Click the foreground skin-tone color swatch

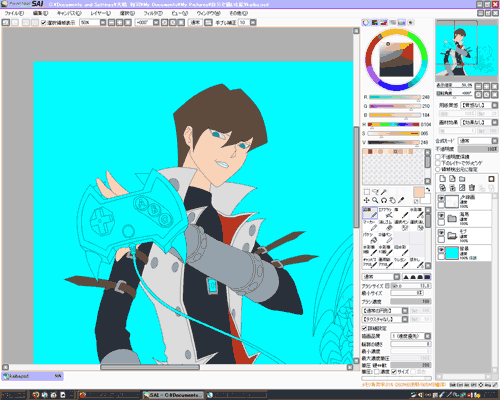pyautogui.click(x=419, y=192)
